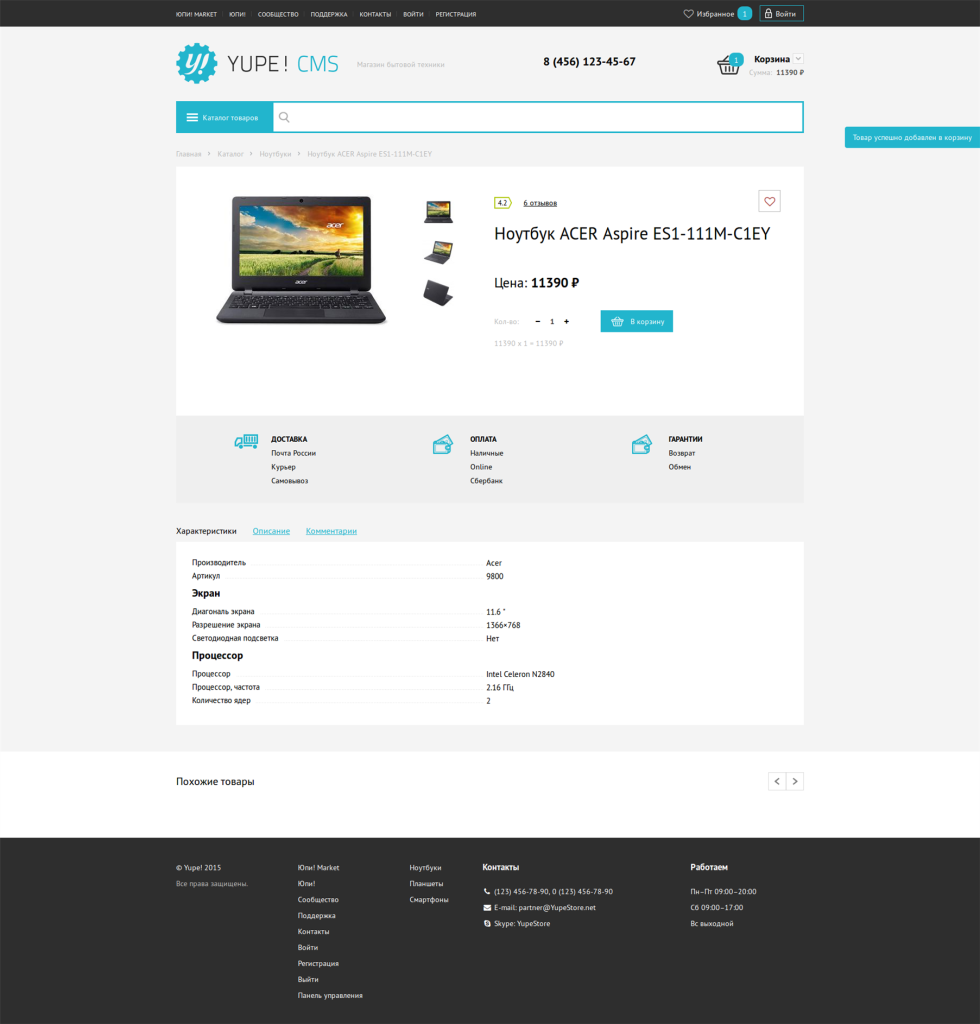This screenshot has height=1024, width=980.
Task: Click the main laptop product image
Action: click(301, 259)
